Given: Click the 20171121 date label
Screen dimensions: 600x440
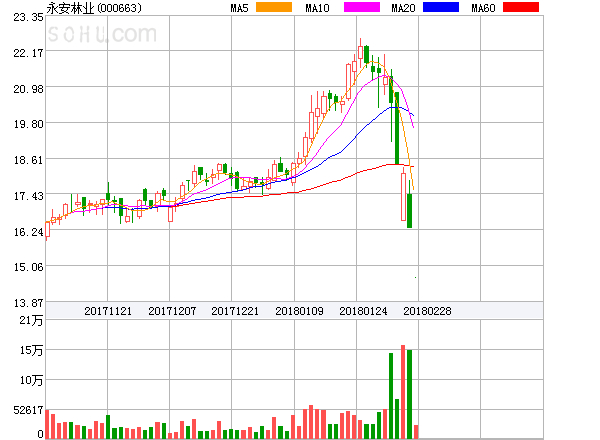Looking at the screenshot, I should click(108, 311).
